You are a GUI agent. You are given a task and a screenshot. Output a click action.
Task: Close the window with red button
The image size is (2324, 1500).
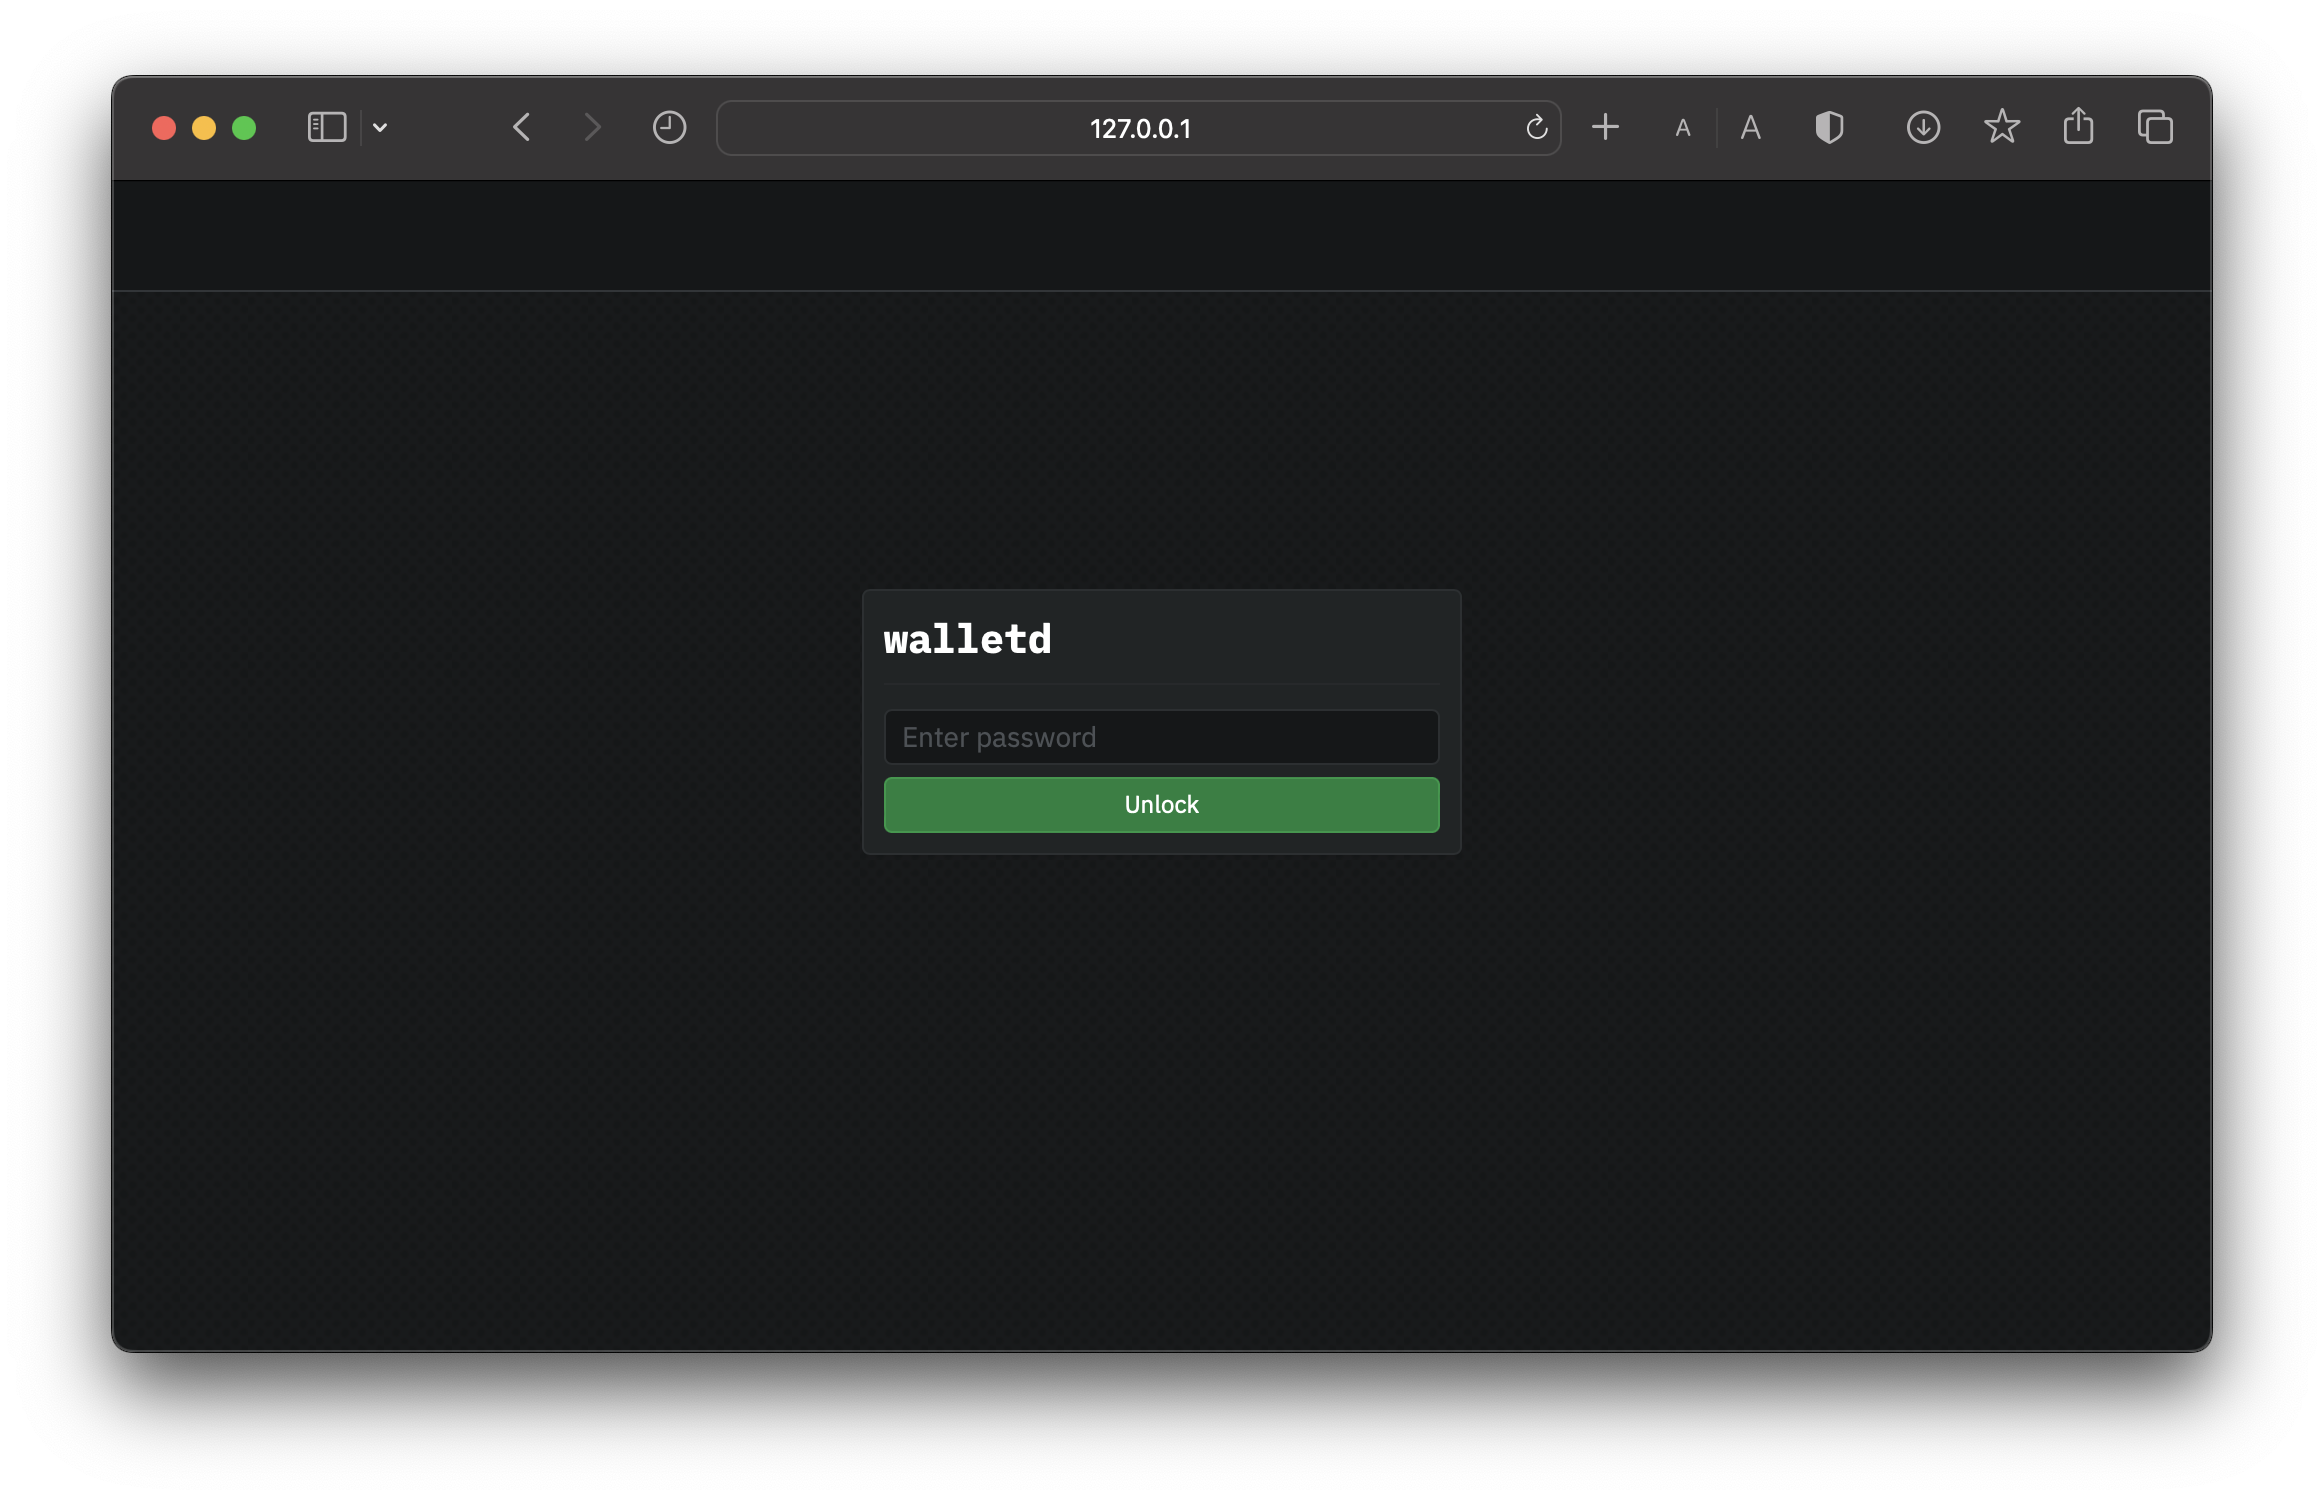pyautogui.click(x=164, y=128)
